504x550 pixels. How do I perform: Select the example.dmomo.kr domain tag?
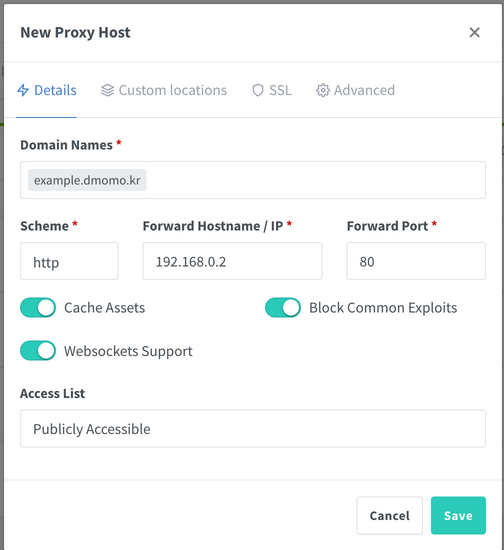coord(87,180)
